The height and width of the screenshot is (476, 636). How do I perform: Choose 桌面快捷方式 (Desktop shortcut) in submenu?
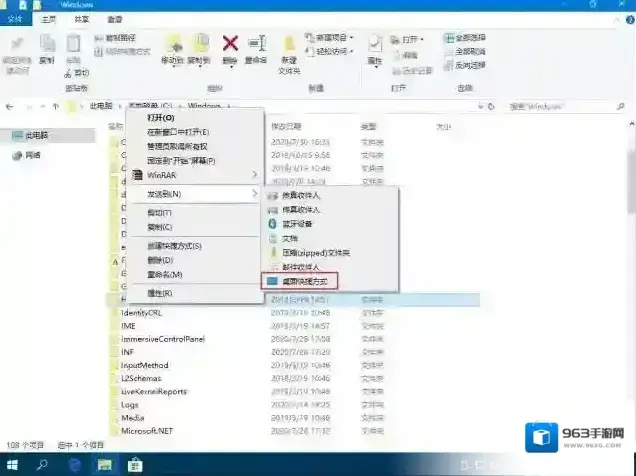300,281
